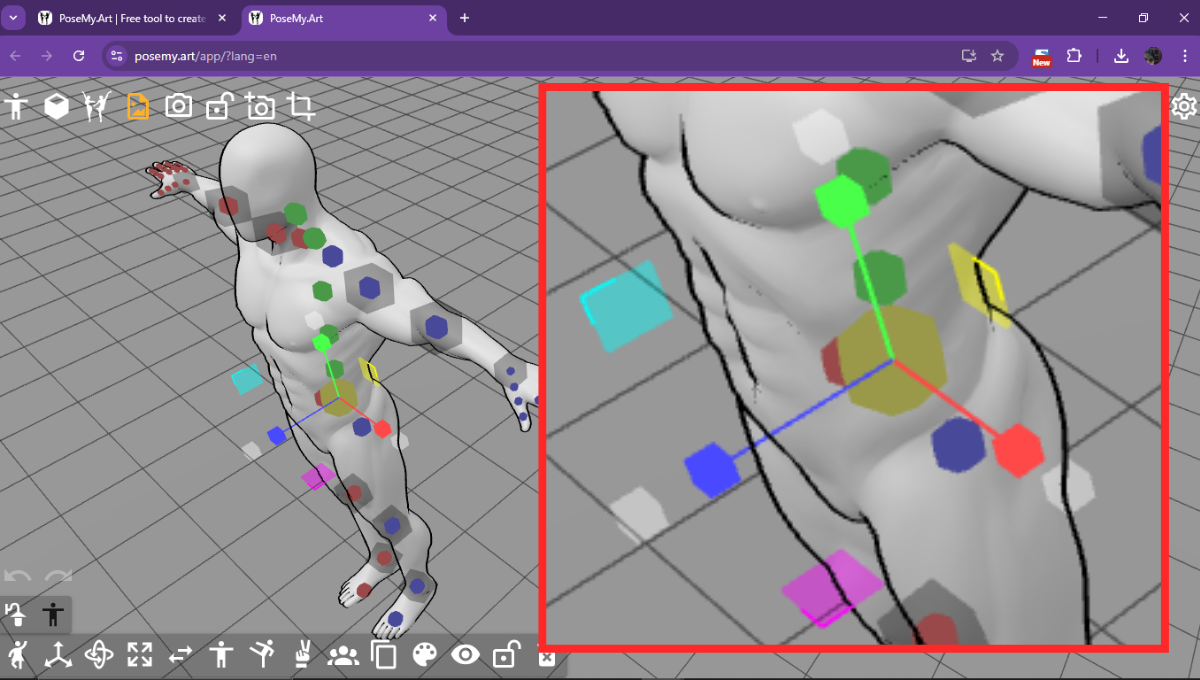
Task: Select the three-axis move tool
Action: (58, 655)
